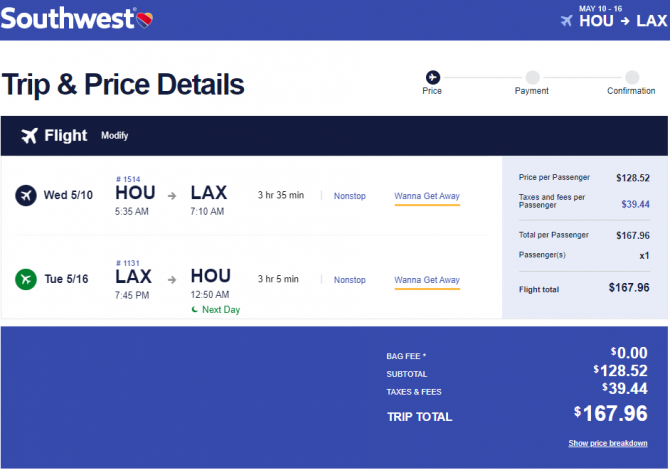Click the arrow between LAX and HOU on return flight
This screenshot has width=670, height=470.
172,280
